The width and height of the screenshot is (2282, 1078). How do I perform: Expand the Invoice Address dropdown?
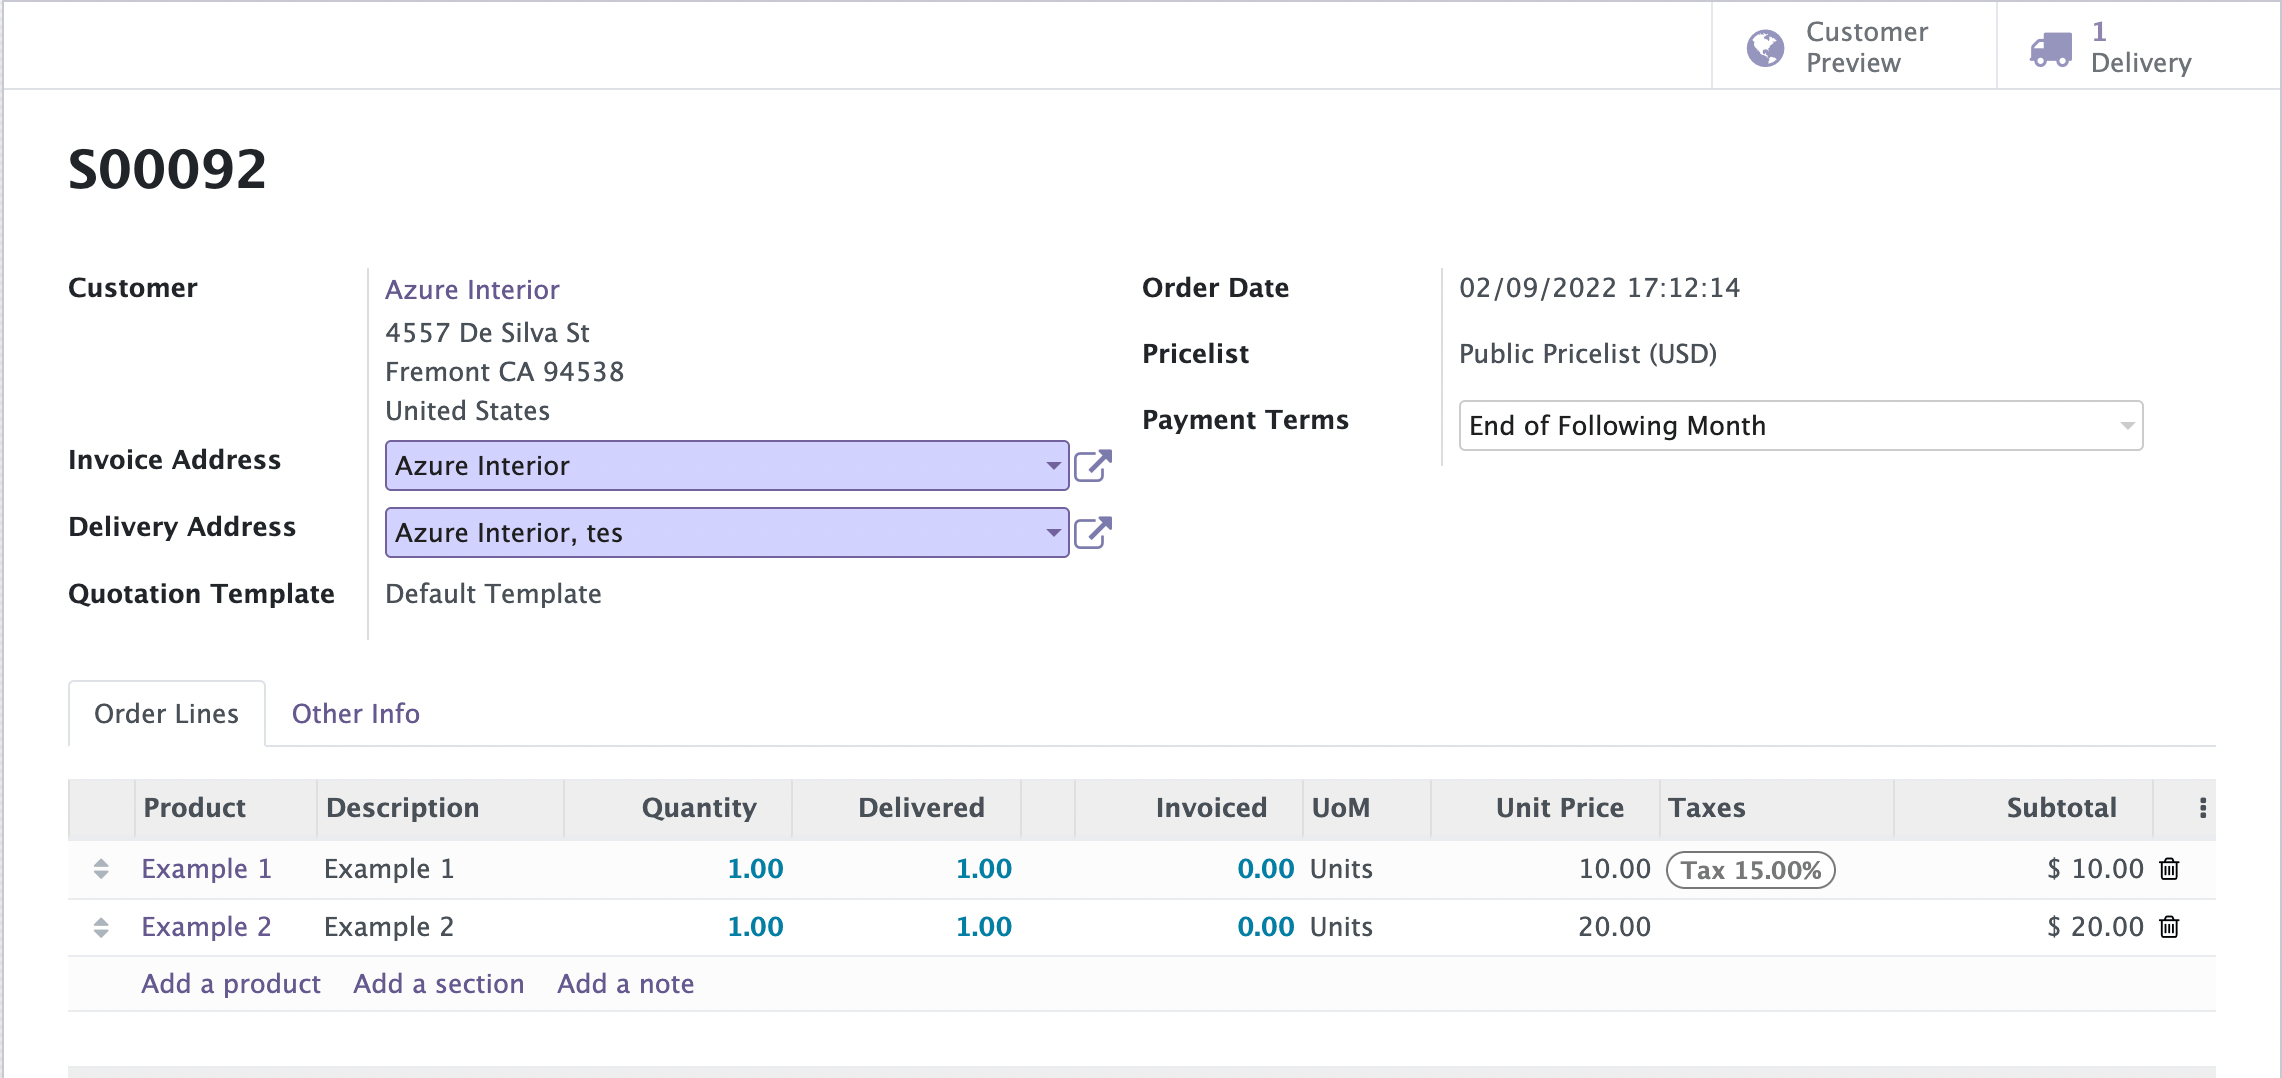[1052, 466]
